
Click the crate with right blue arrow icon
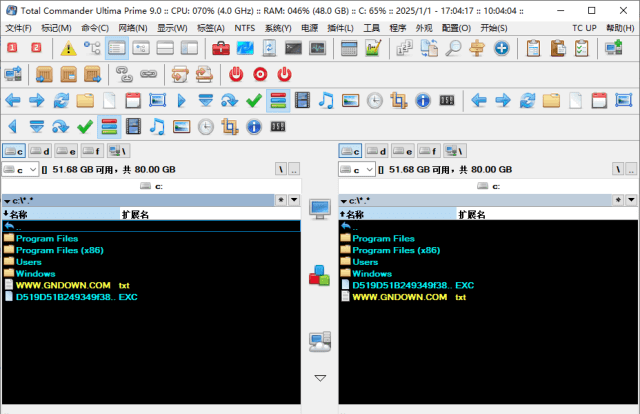92,74
